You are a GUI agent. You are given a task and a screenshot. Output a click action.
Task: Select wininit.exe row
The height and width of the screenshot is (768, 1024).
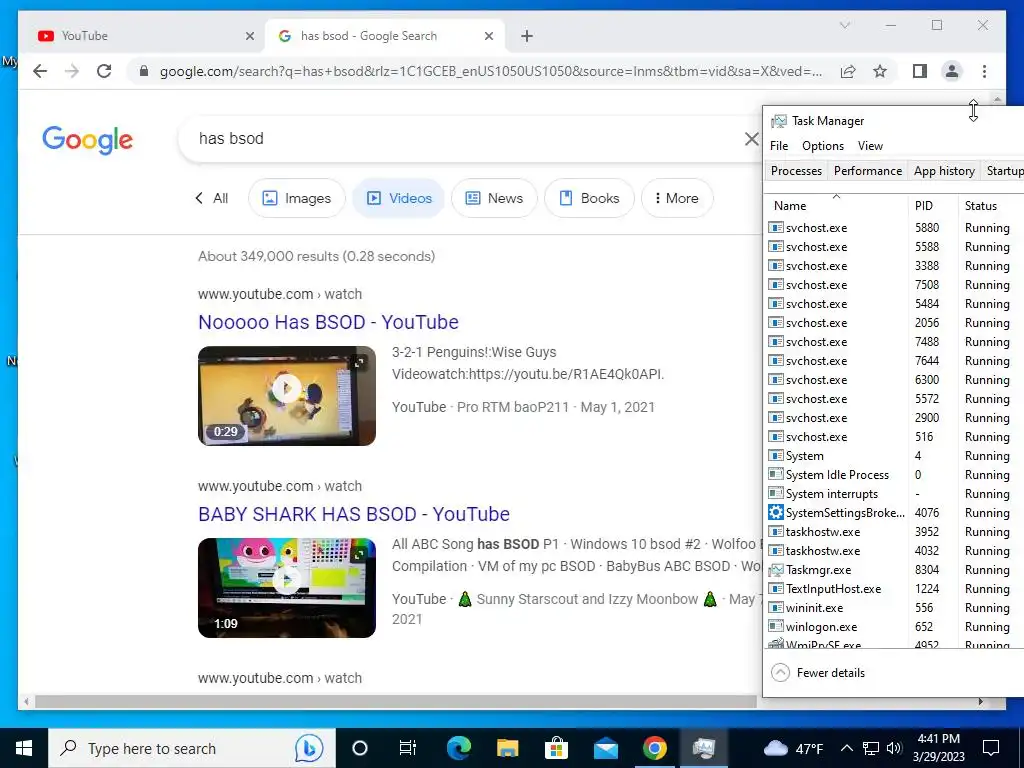pos(895,607)
